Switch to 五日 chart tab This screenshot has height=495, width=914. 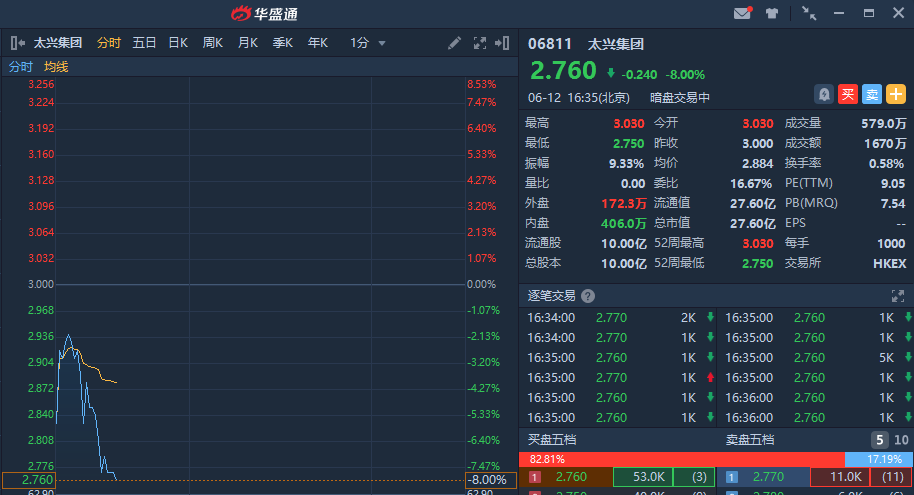pyautogui.click(x=144, y=43)
